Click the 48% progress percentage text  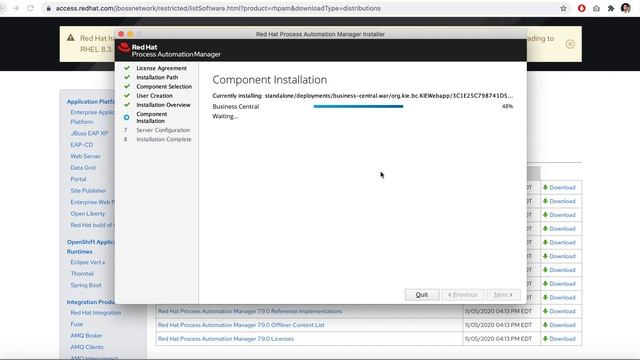[x=507, y=107]
